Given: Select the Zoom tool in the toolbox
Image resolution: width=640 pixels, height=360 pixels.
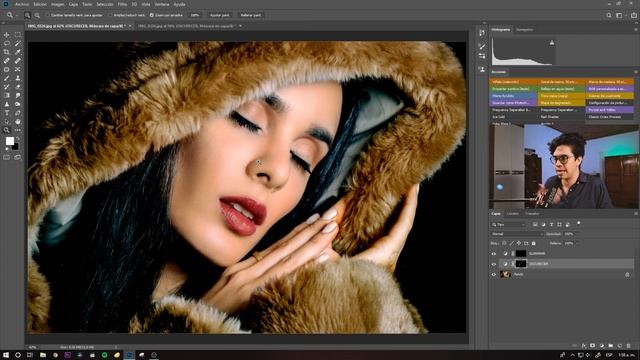Looking at the screenshot, I should (7, 130).
